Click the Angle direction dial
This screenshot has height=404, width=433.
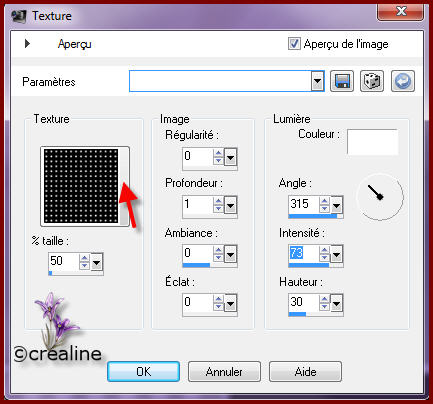click(380, 197)
